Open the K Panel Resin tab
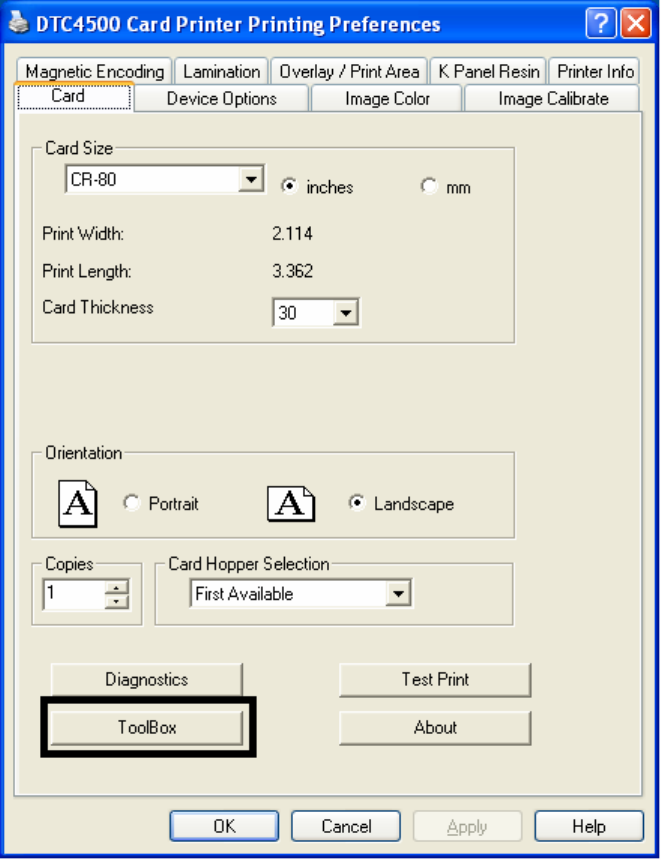The image size is (661, 860). pyautogui.click(x=488, y=71)
